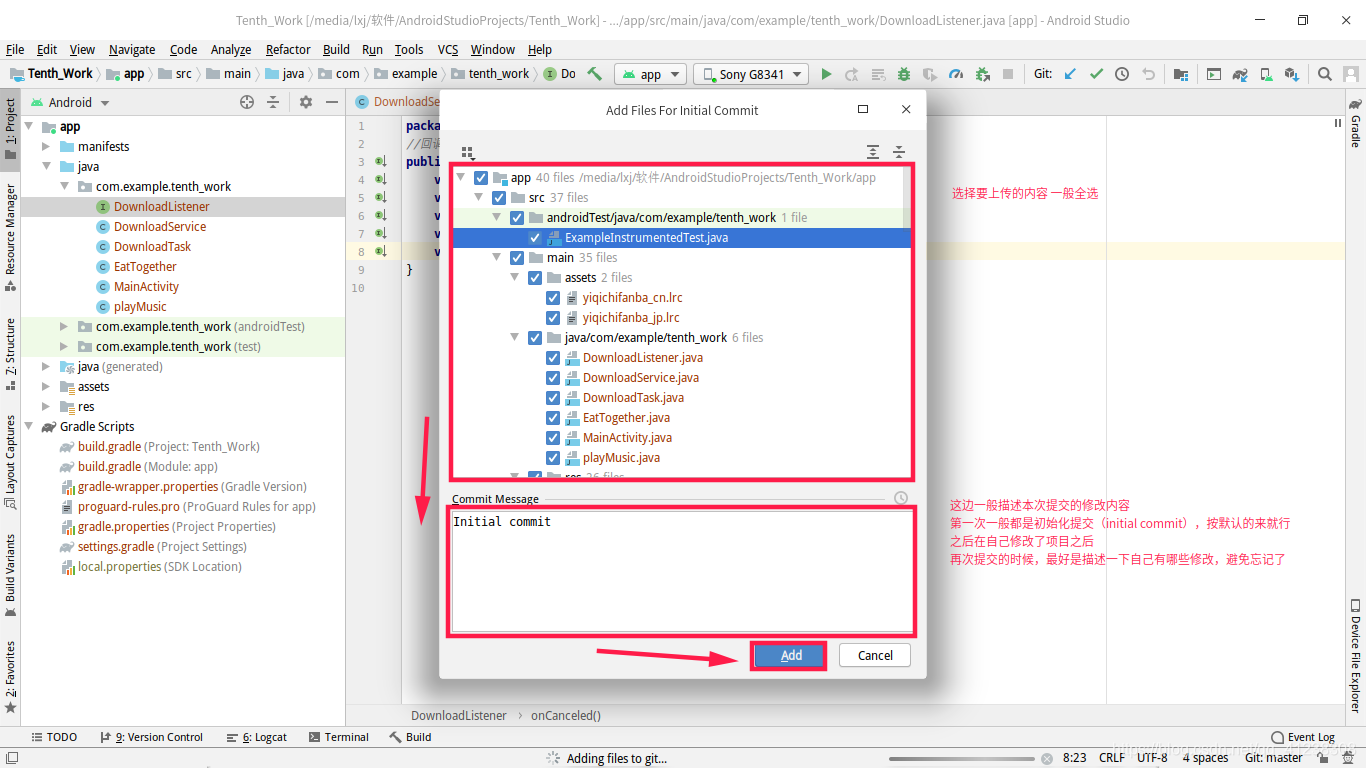Open the Event Log
Viewport: 1366px width, 768px height.
pos(1303,737)
